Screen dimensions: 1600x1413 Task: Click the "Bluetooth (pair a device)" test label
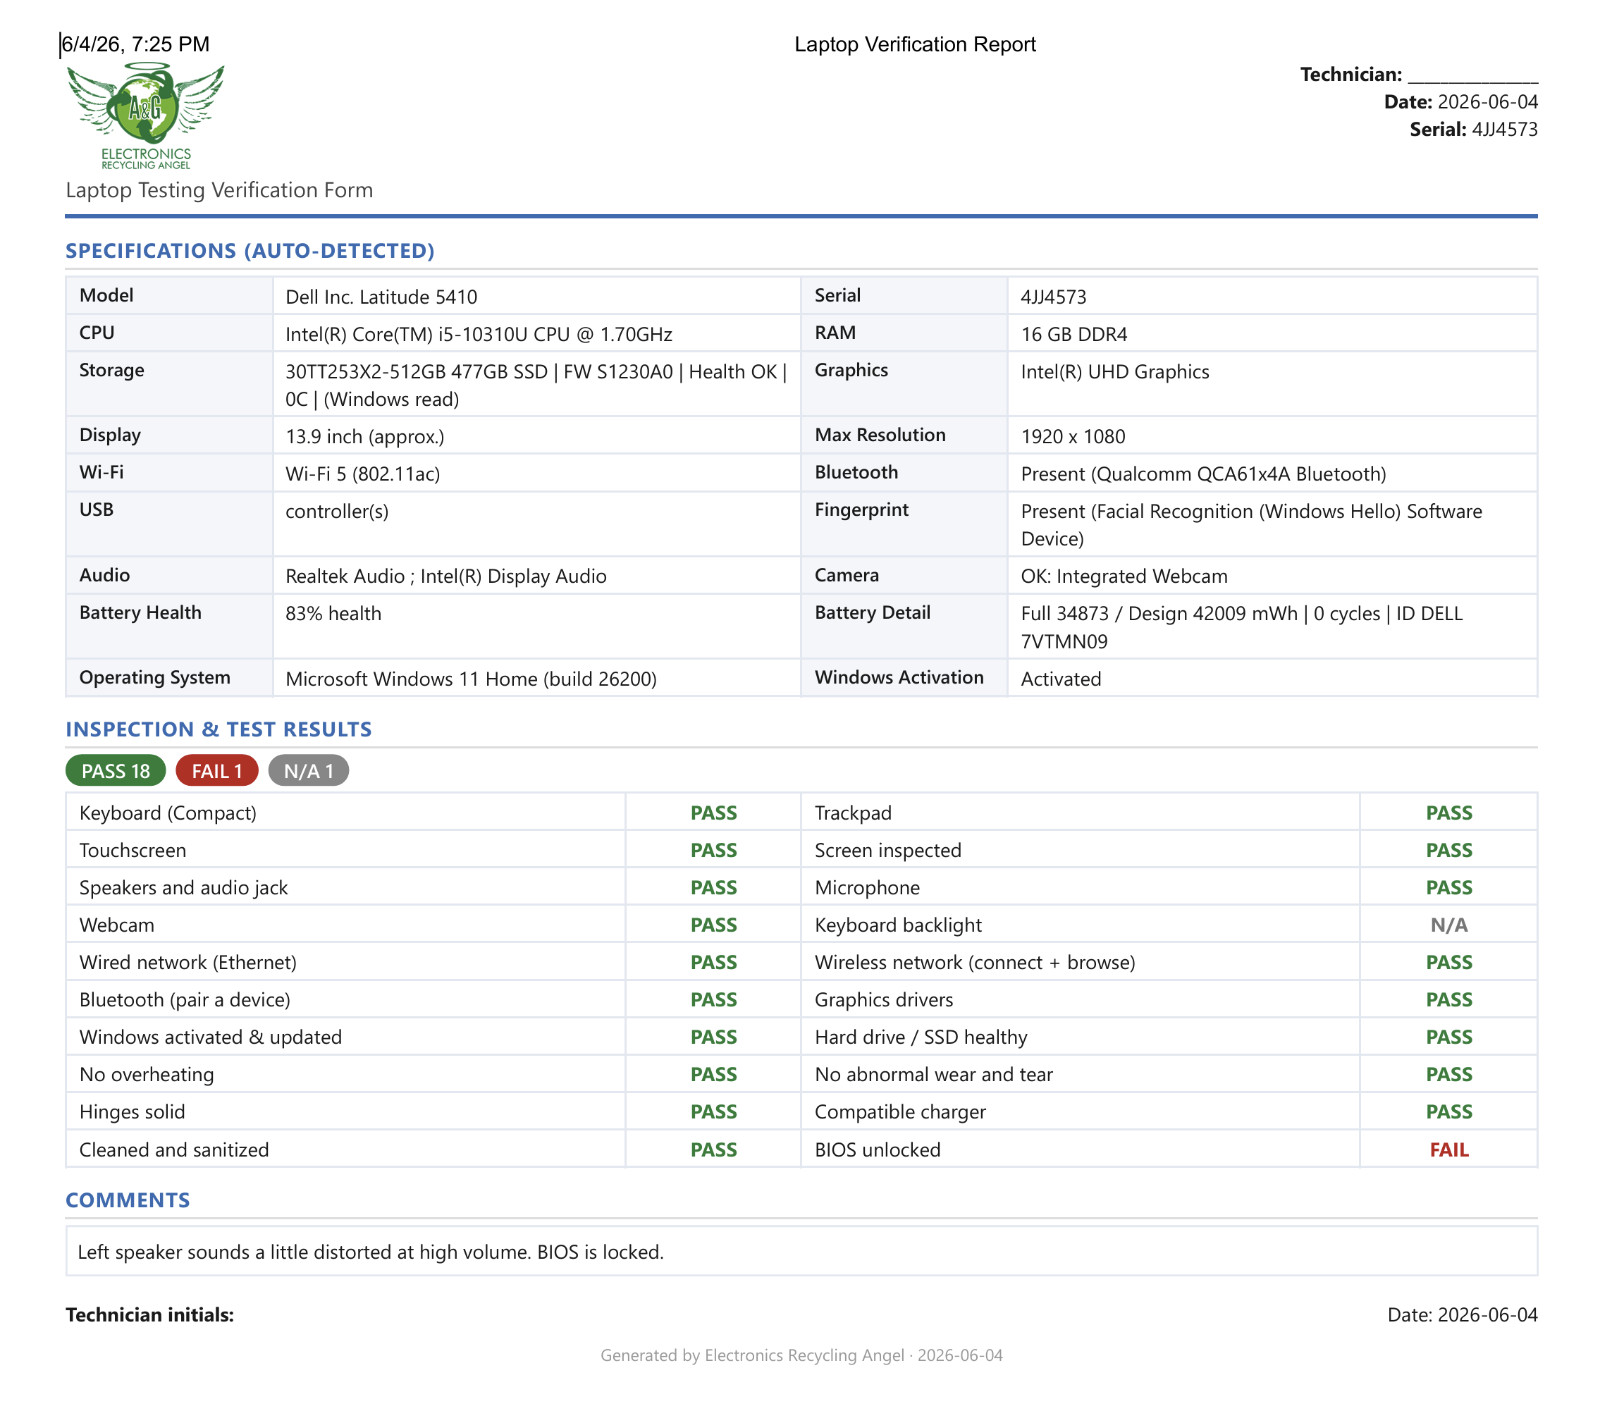click(x=185, y=1000)
